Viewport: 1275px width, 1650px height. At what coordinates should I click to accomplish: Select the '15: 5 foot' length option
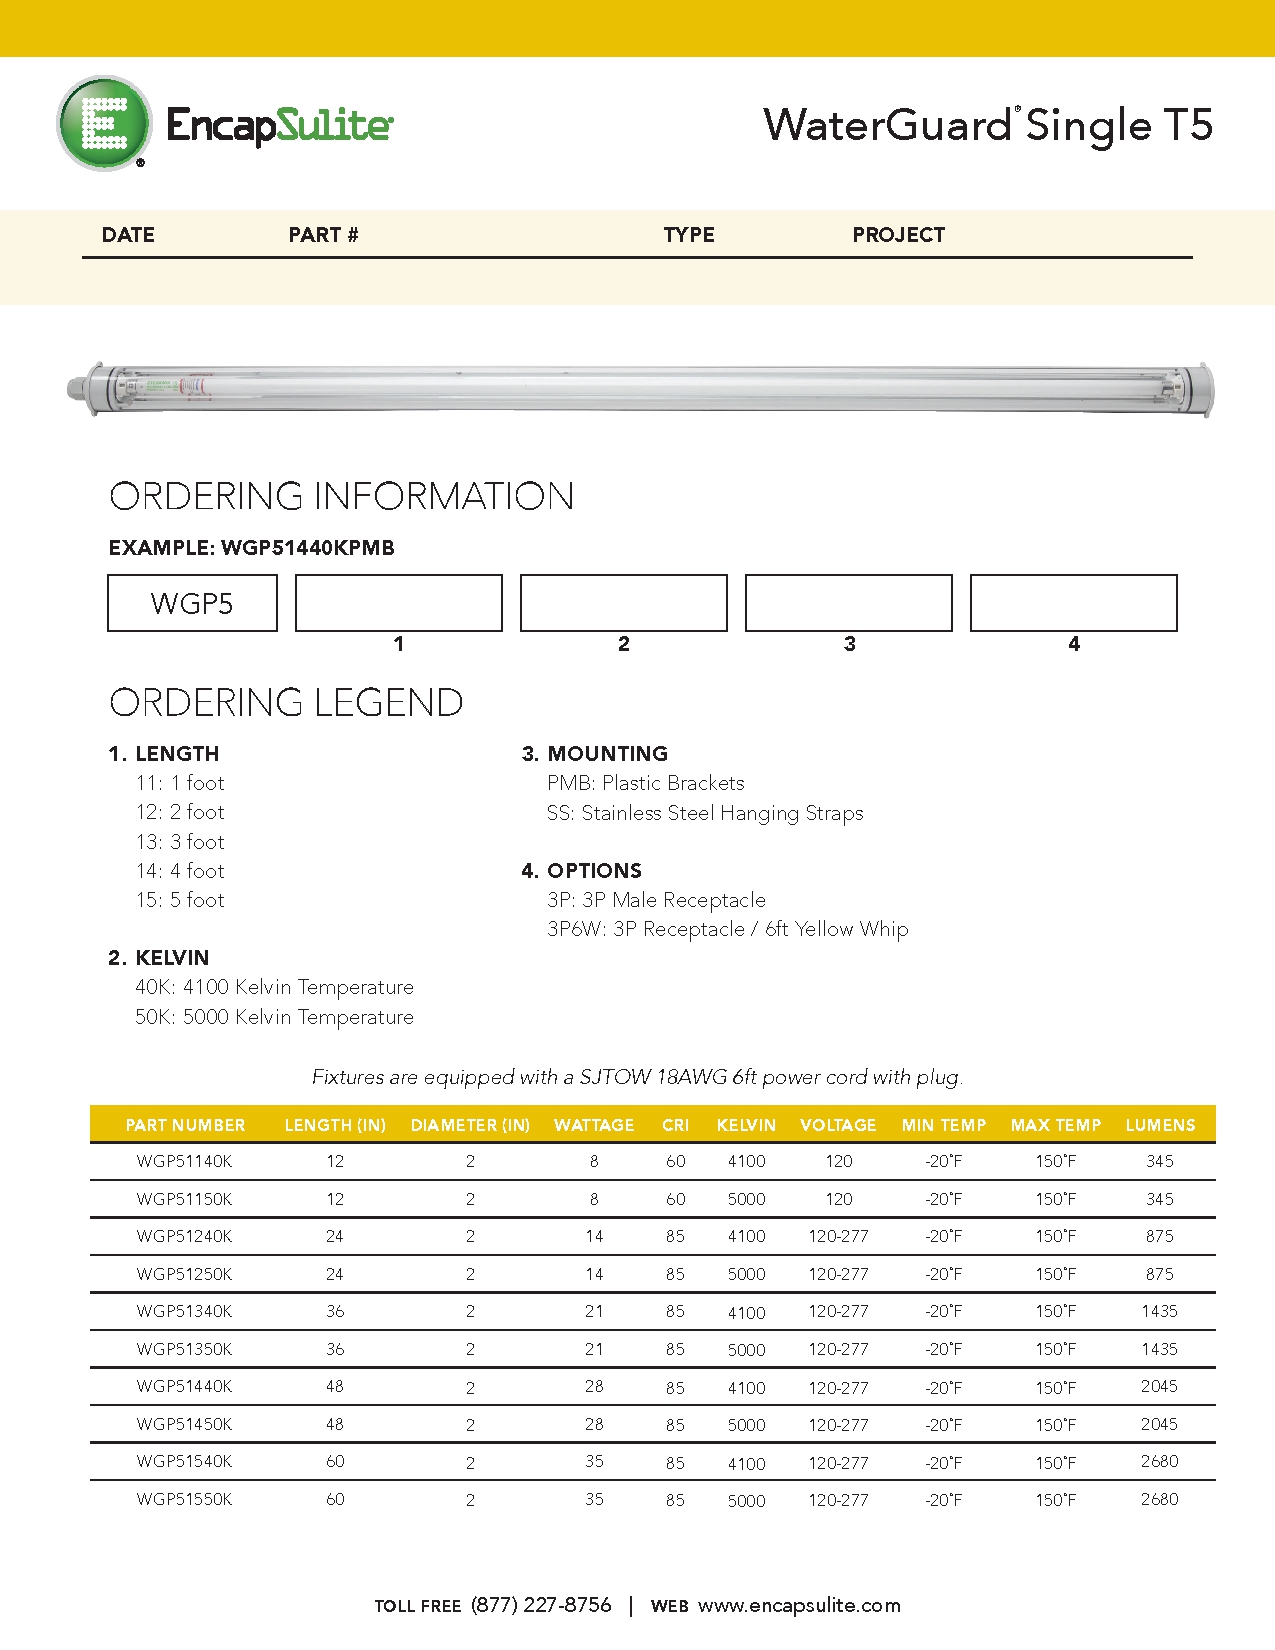[180, 900]
